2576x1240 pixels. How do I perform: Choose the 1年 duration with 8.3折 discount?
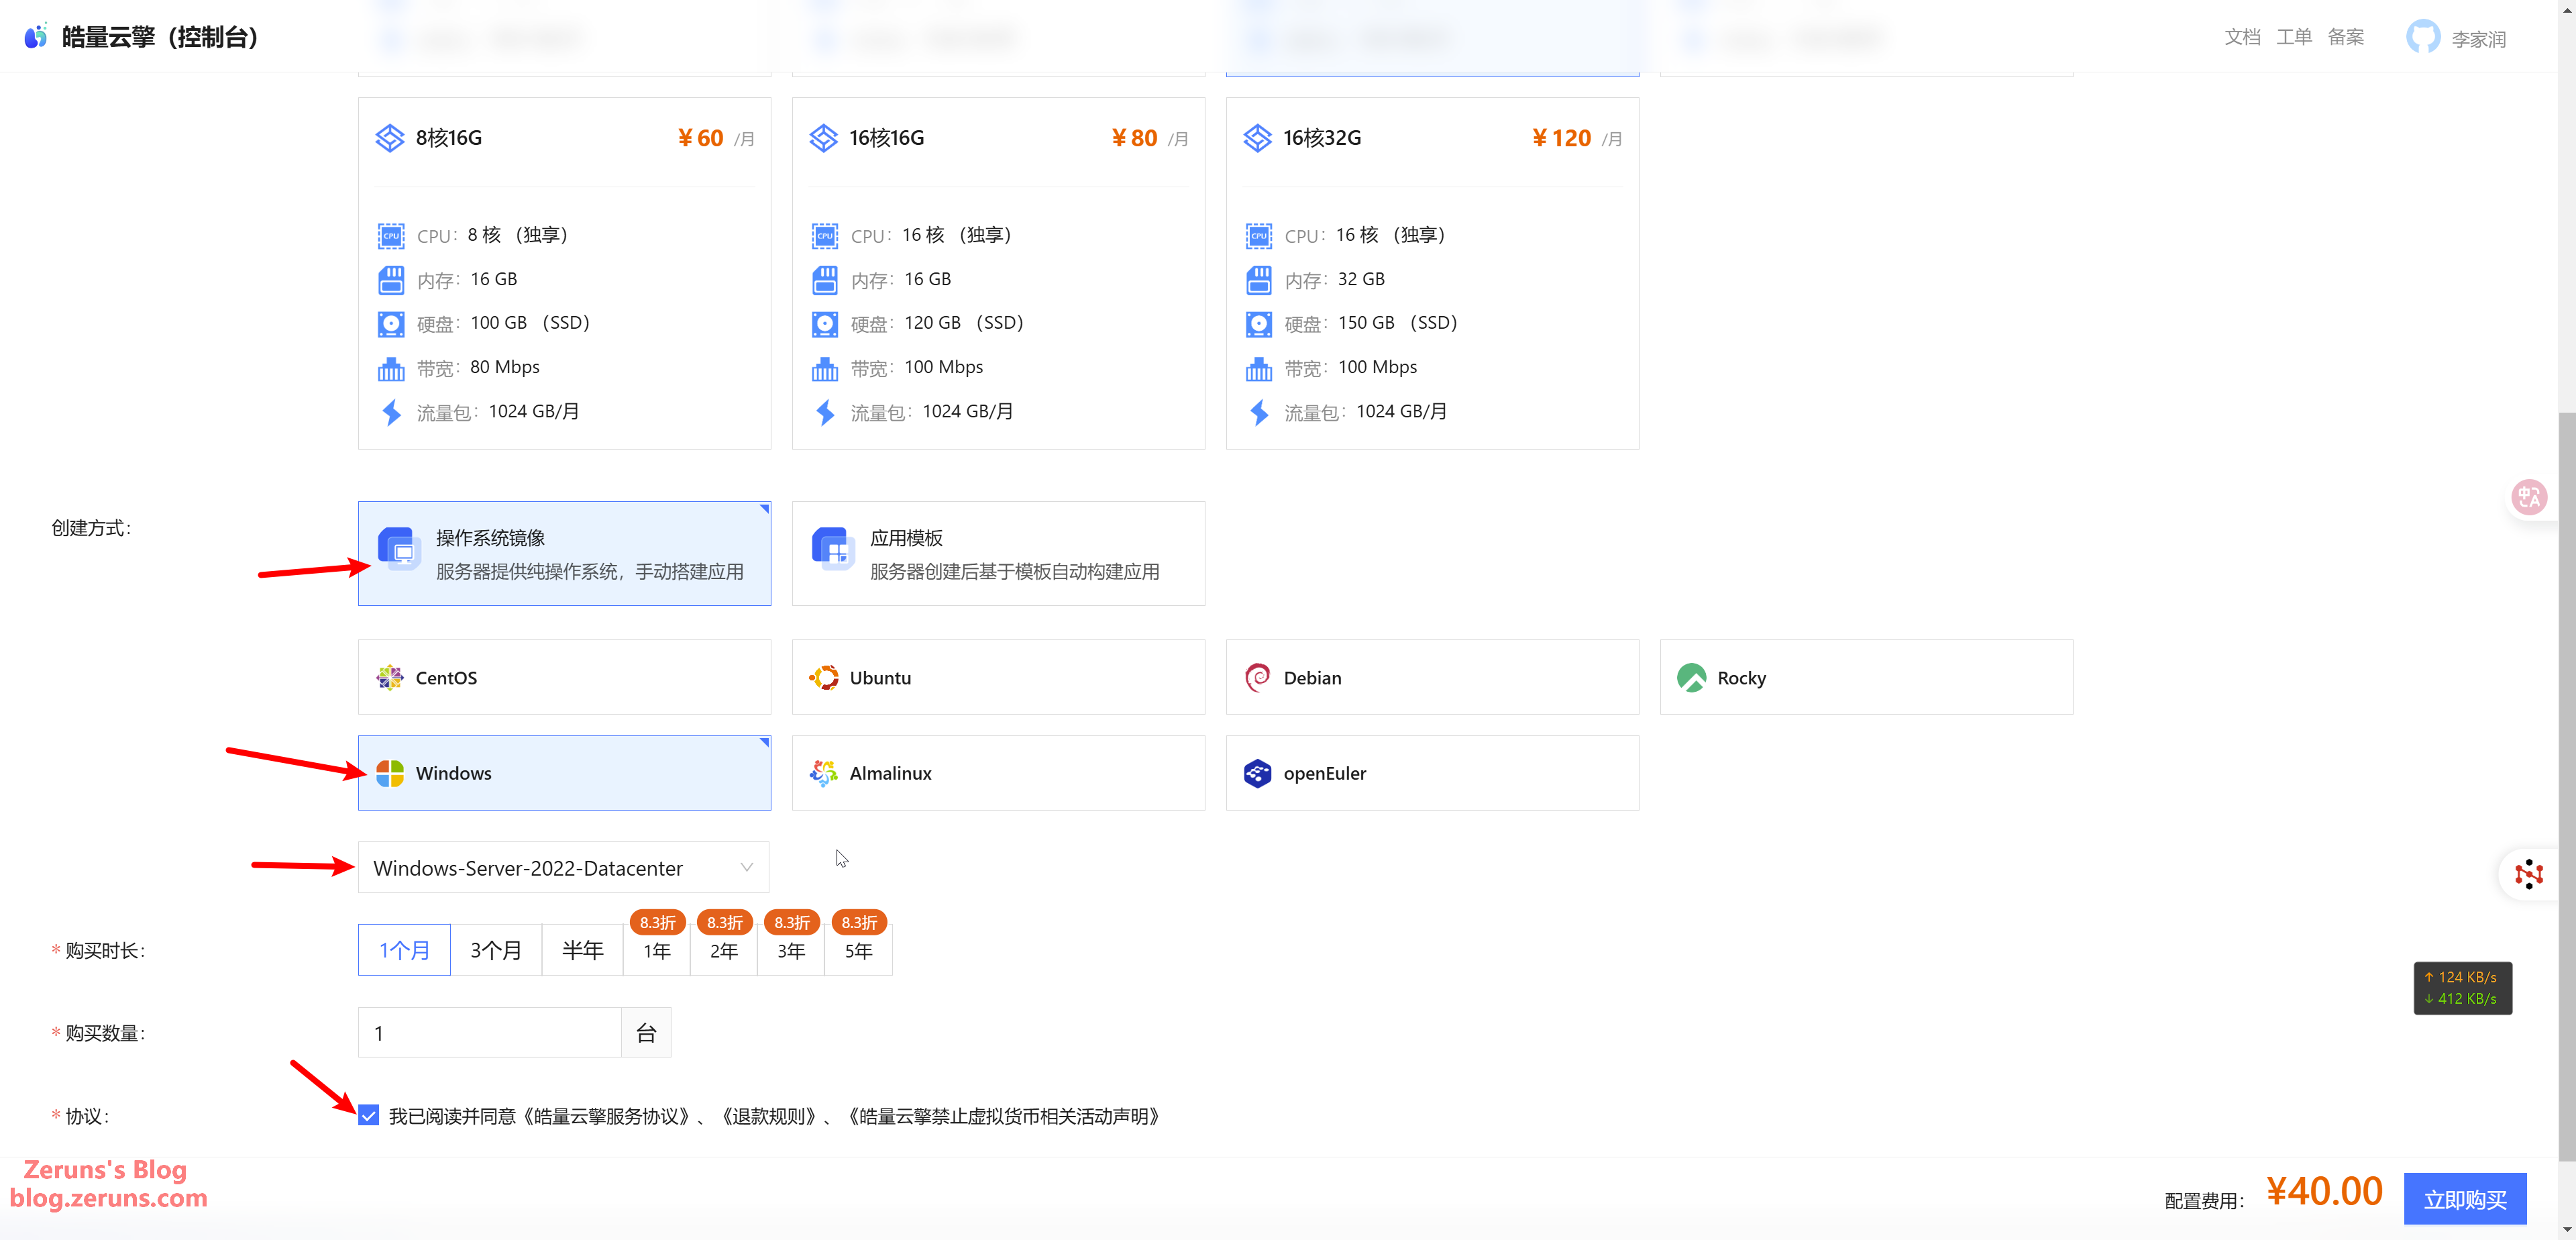tap(656, 950)
